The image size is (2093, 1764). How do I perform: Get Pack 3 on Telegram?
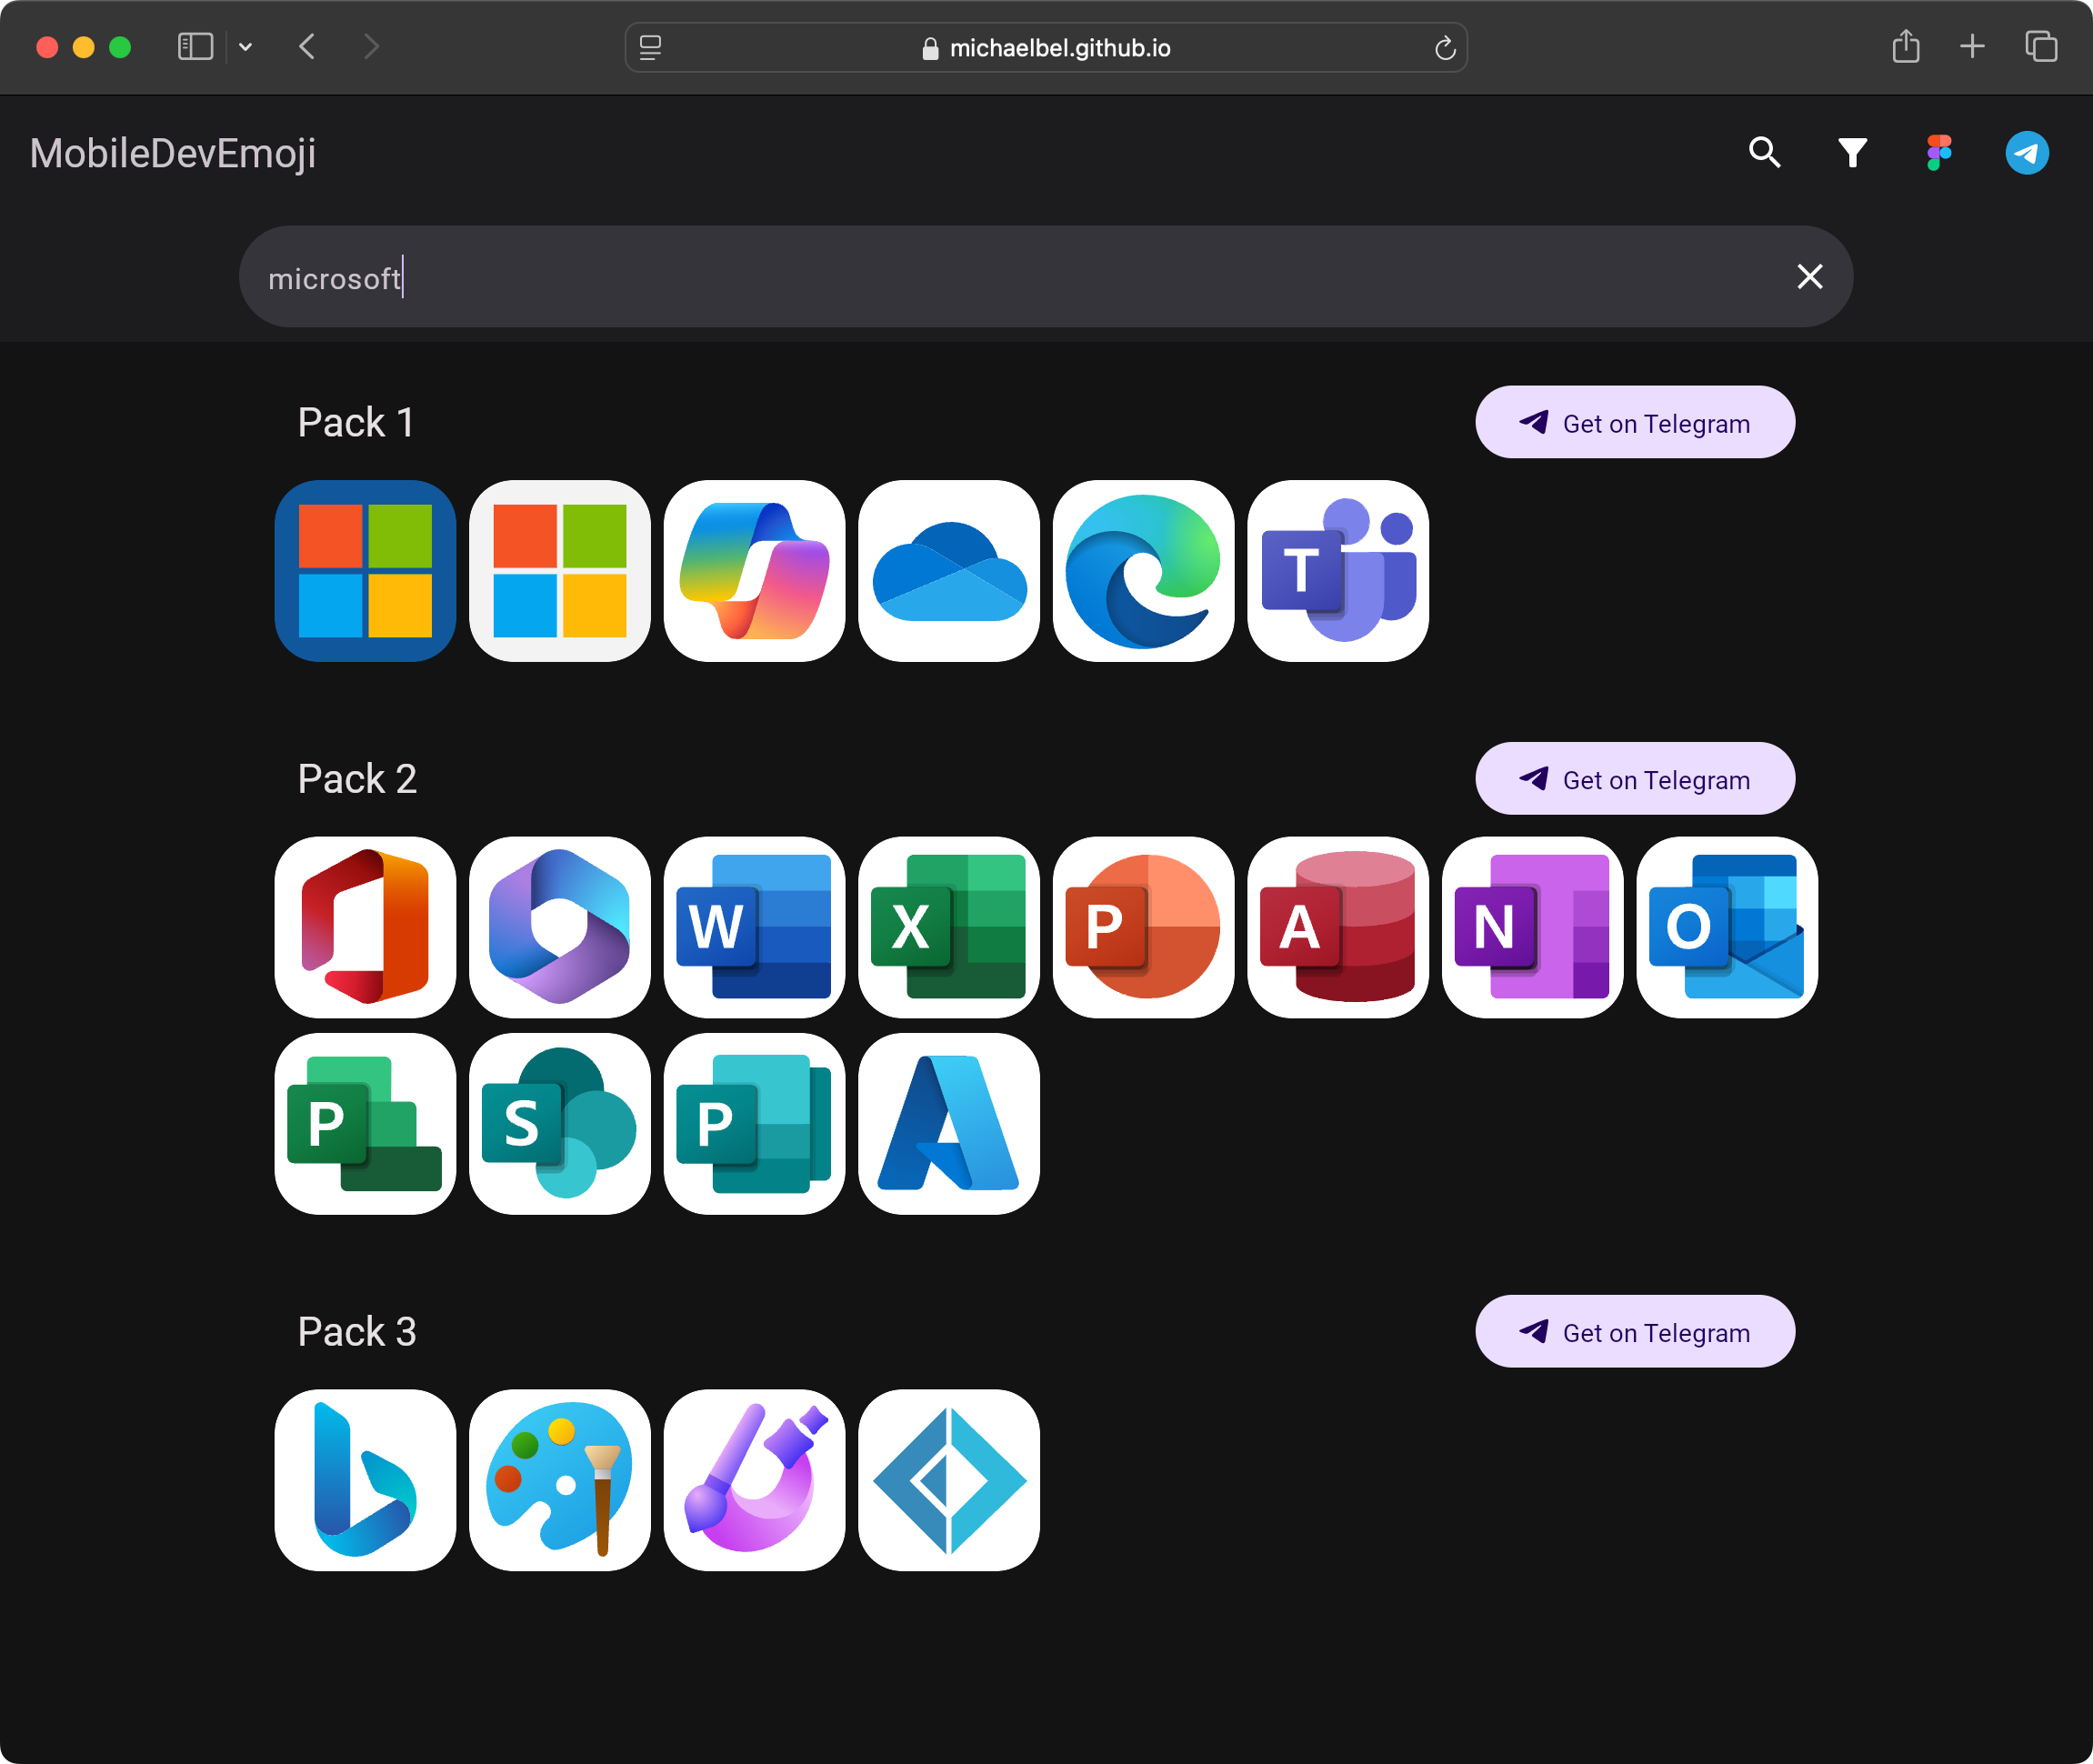coord(1635,1332)
